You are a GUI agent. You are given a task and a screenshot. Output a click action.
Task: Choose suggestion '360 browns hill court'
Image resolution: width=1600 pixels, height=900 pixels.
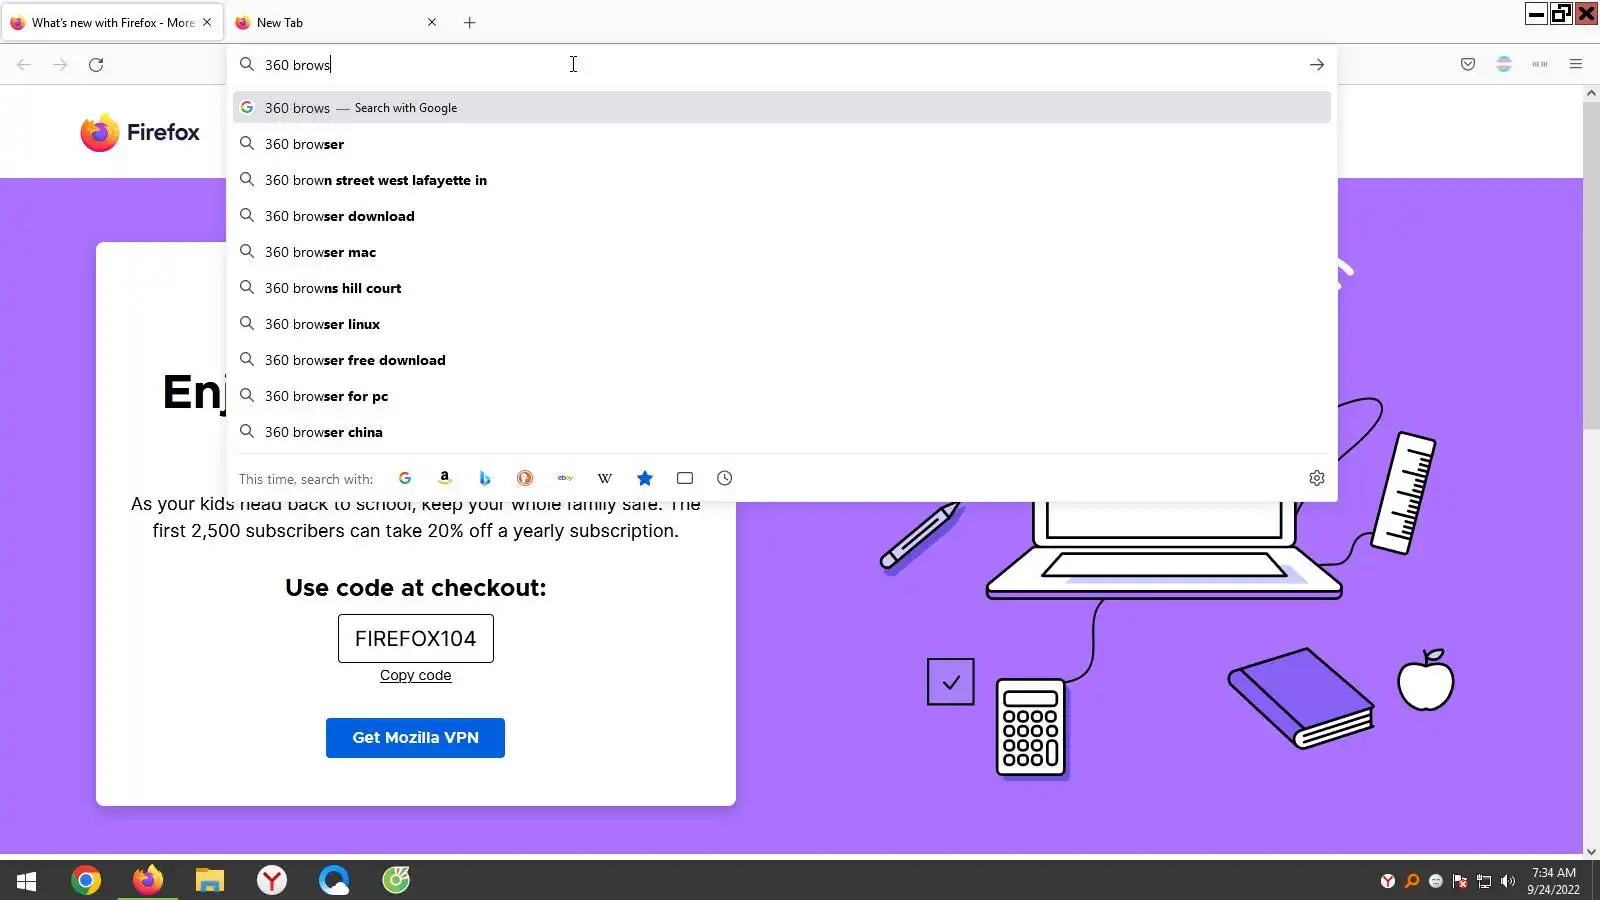point(782,288)
